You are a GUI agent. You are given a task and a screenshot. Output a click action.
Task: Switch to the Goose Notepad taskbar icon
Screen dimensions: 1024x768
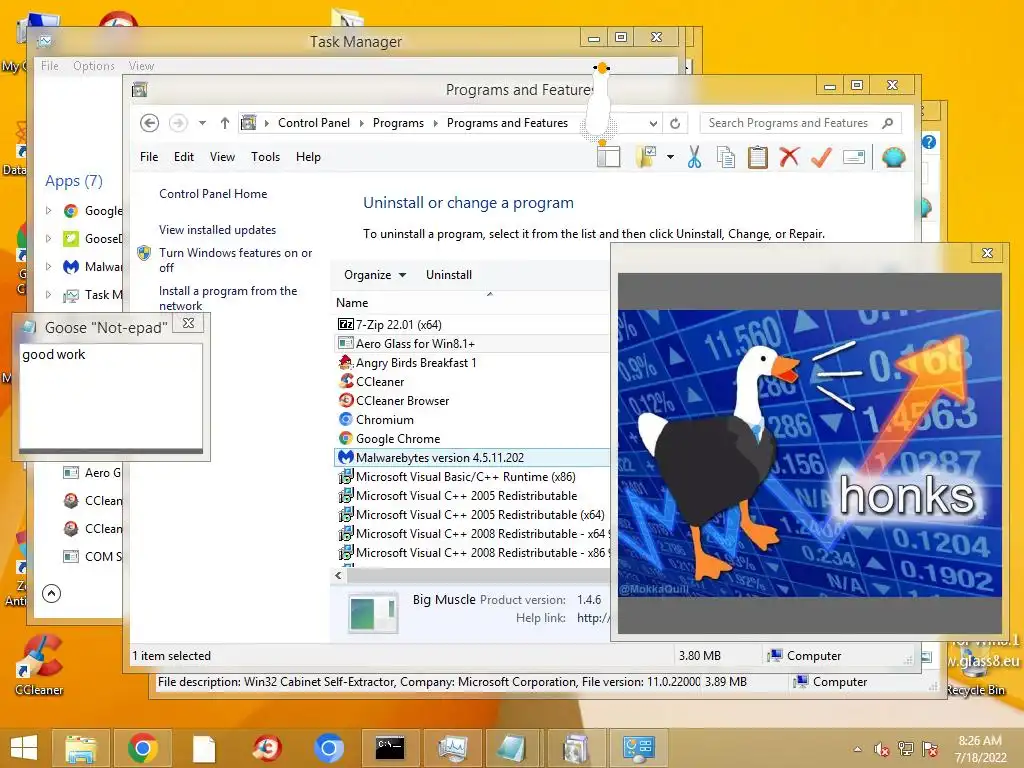coord(512,748)
